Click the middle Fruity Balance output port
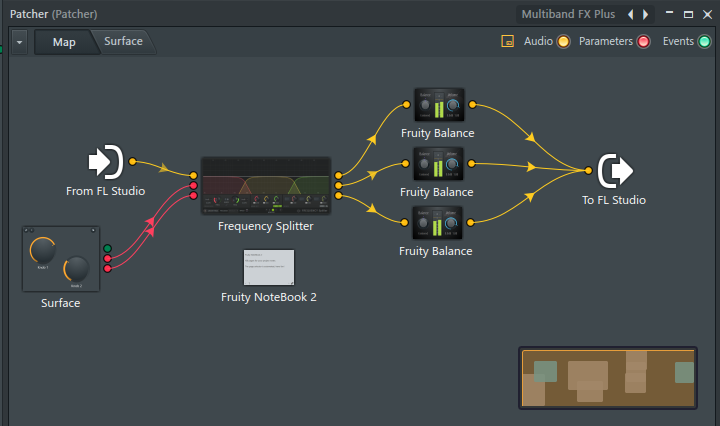Image resolution: width=720 pixels, height=426 pixels. coord(472,163)
